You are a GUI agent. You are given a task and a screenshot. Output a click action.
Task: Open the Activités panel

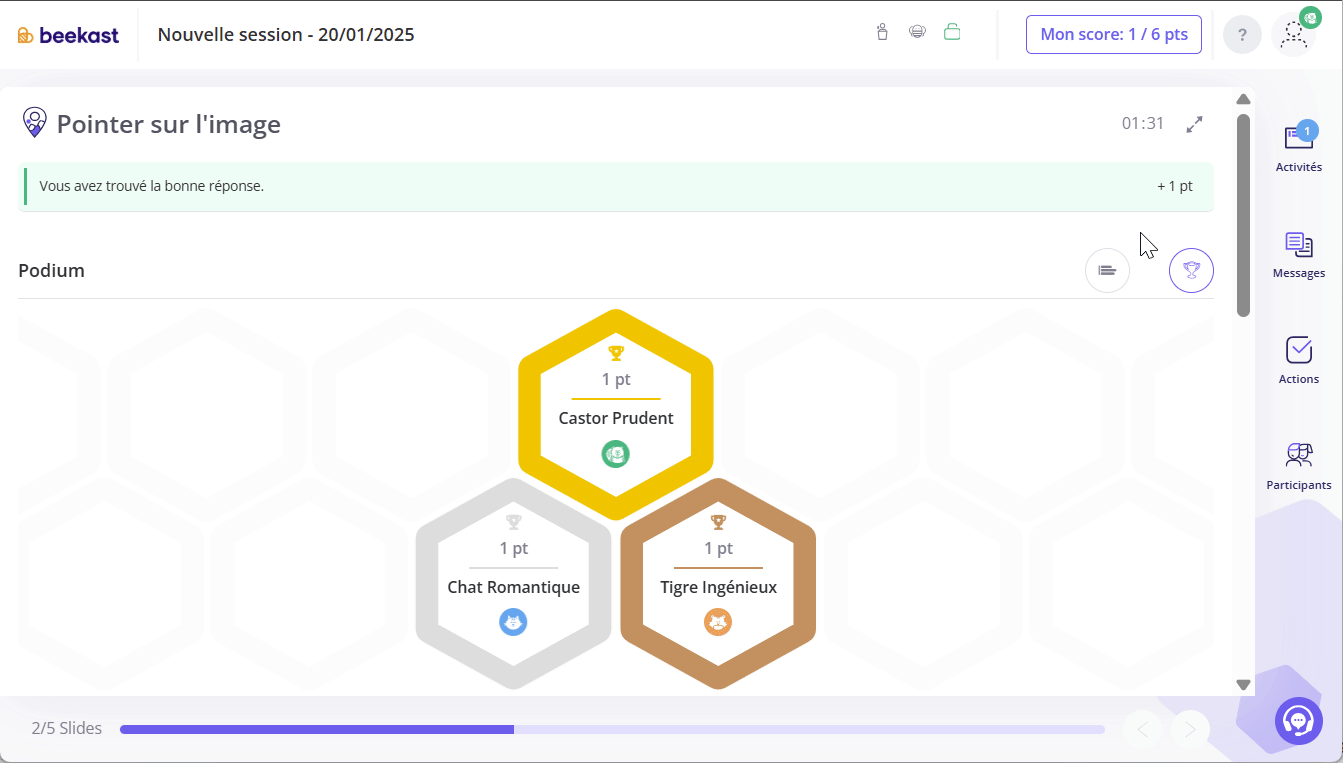point(1299,148)
